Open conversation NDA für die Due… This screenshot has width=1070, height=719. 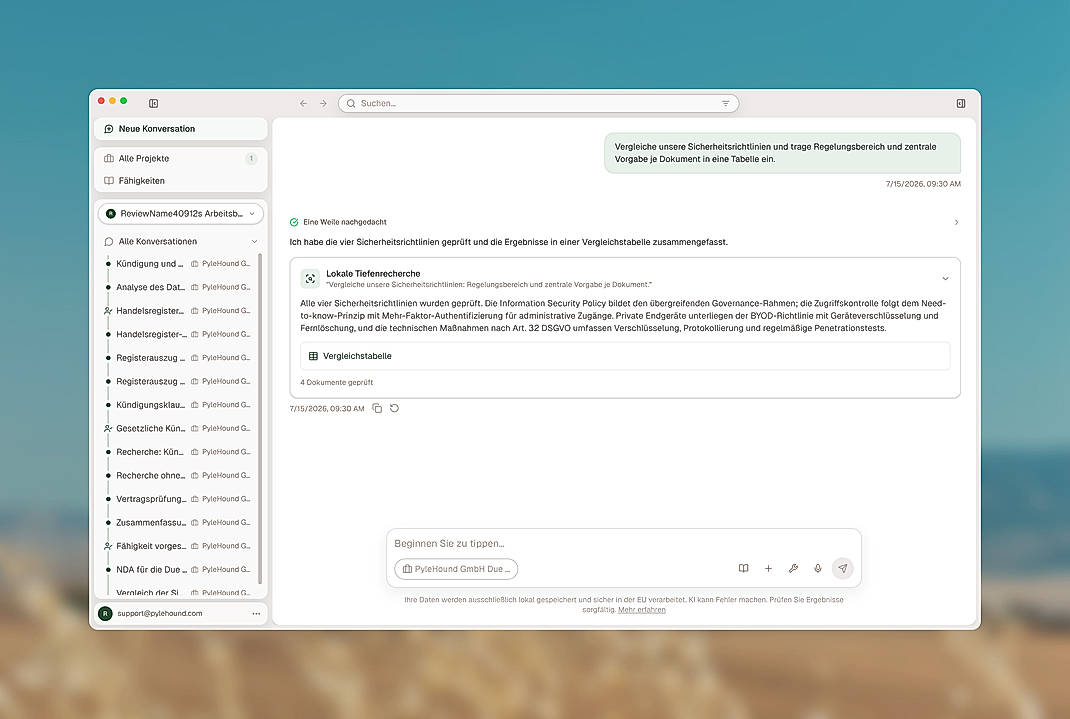tap(150, 570)
